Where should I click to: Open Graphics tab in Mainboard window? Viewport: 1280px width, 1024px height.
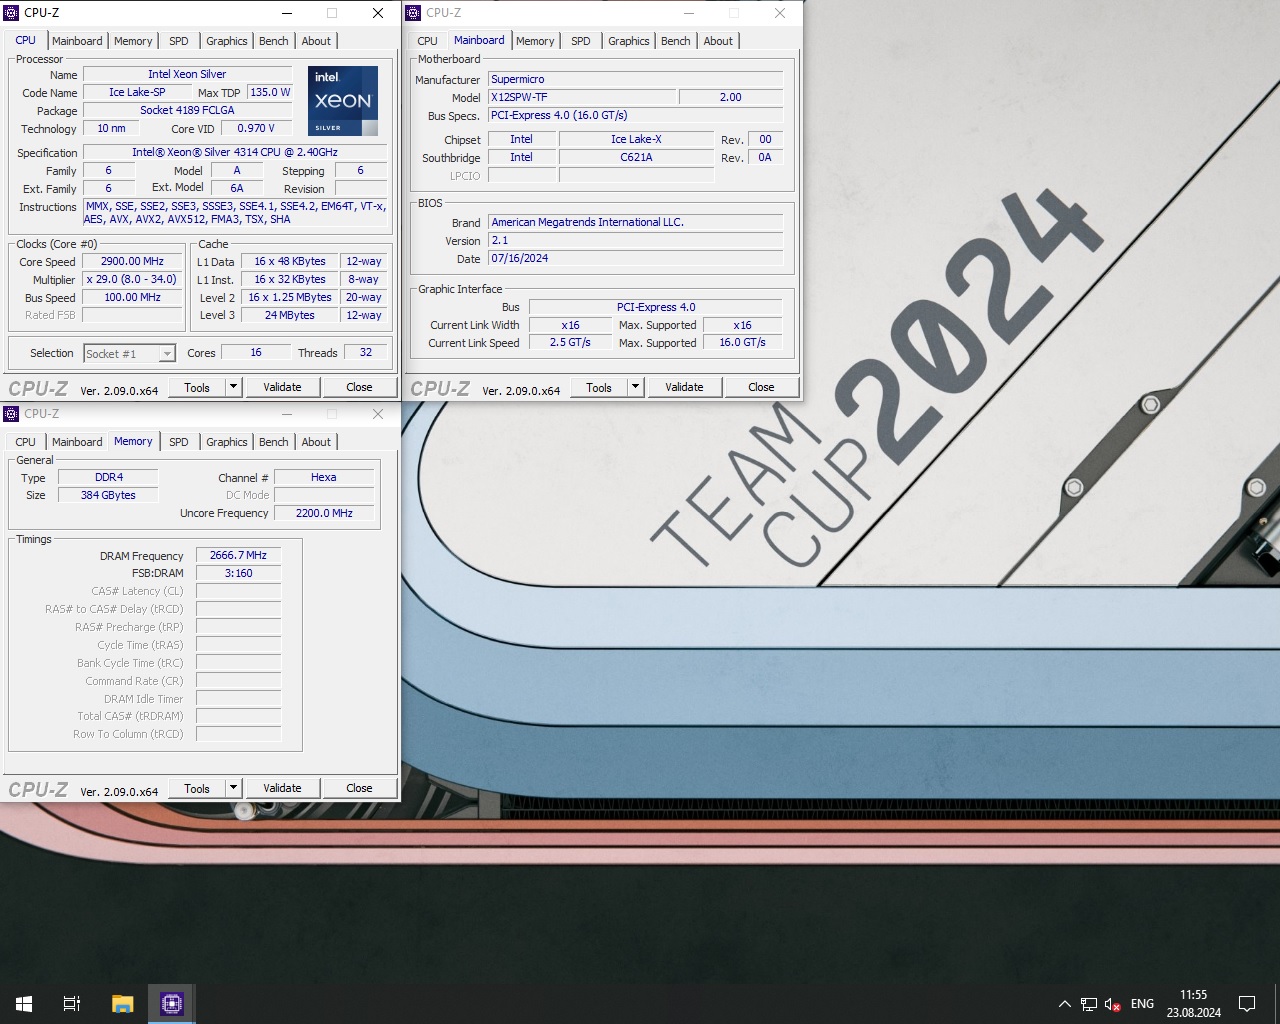(629, 41)
